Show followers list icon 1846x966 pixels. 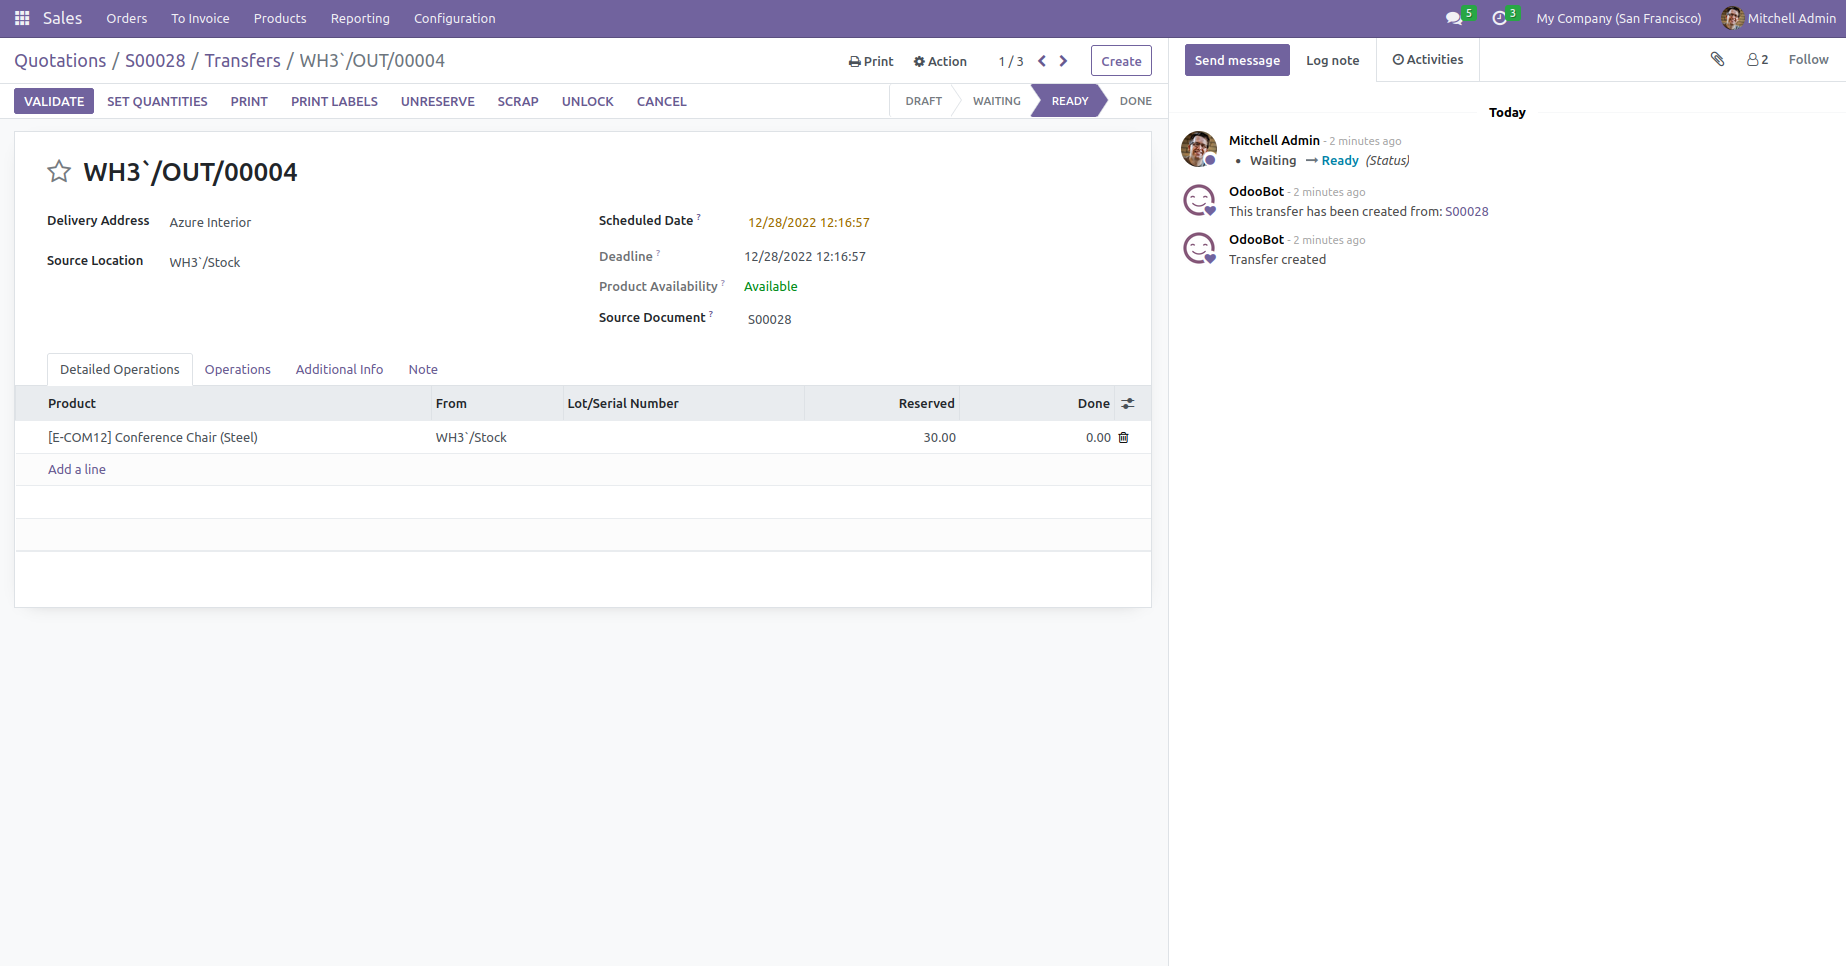pyautogui.click(x=1757, y=60)
